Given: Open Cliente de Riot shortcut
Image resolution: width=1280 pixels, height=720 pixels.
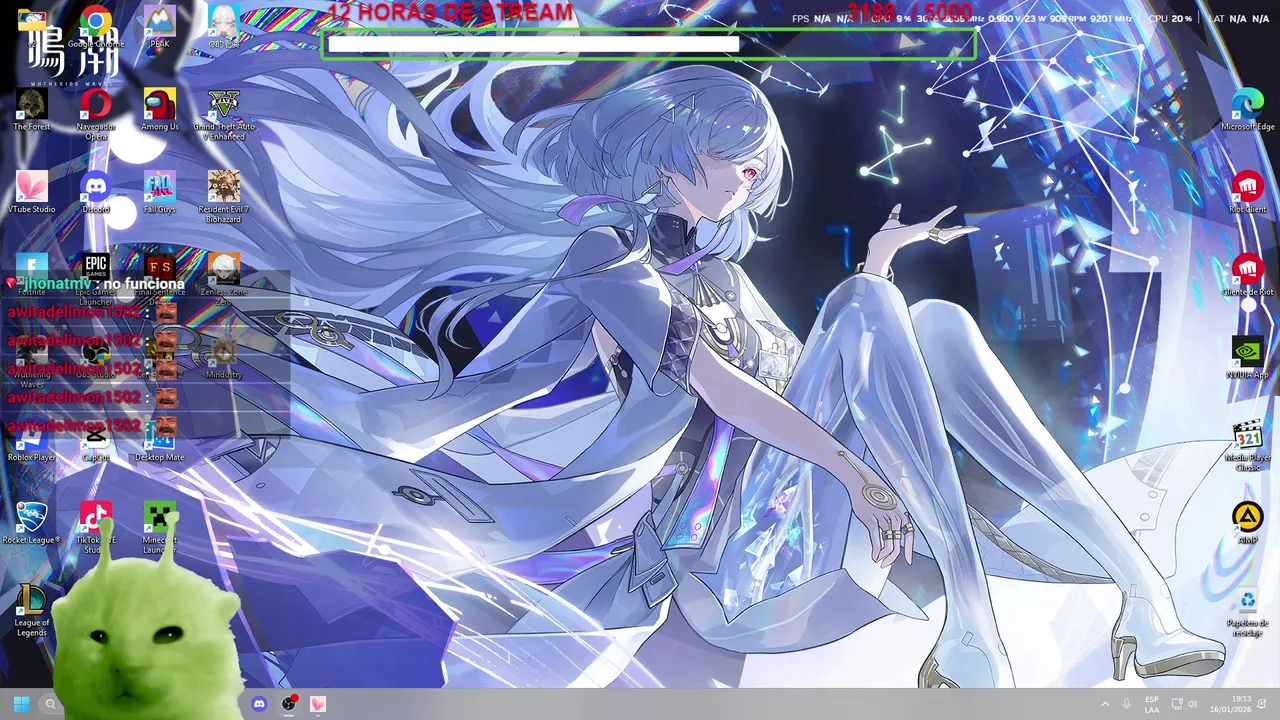Looking at the screenshot, I should click(x=1248, y=274).
